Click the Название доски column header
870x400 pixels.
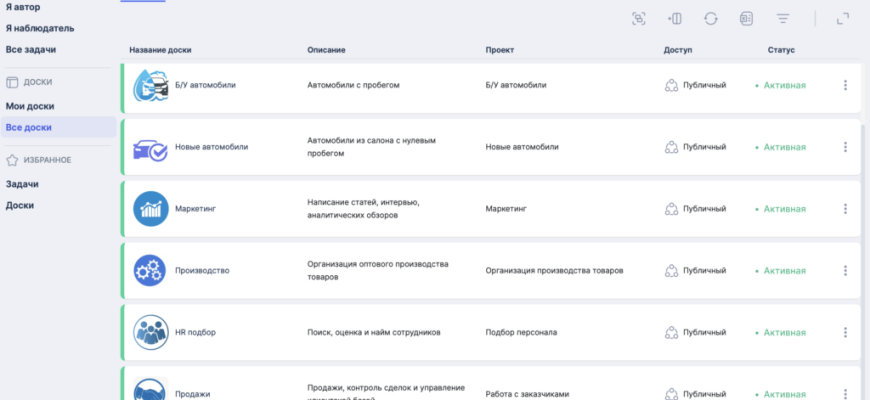(x=160, y=50)
